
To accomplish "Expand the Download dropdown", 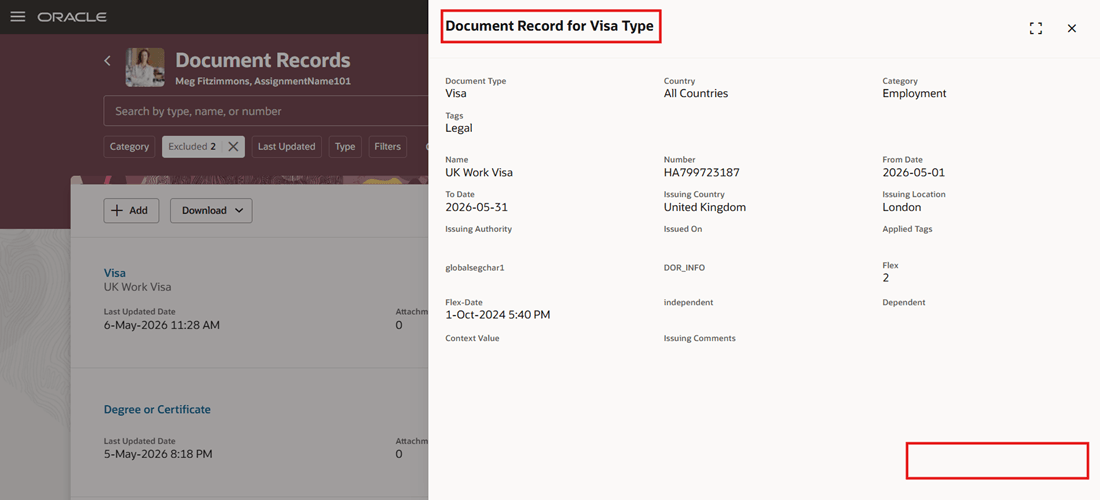I will 211,210.
